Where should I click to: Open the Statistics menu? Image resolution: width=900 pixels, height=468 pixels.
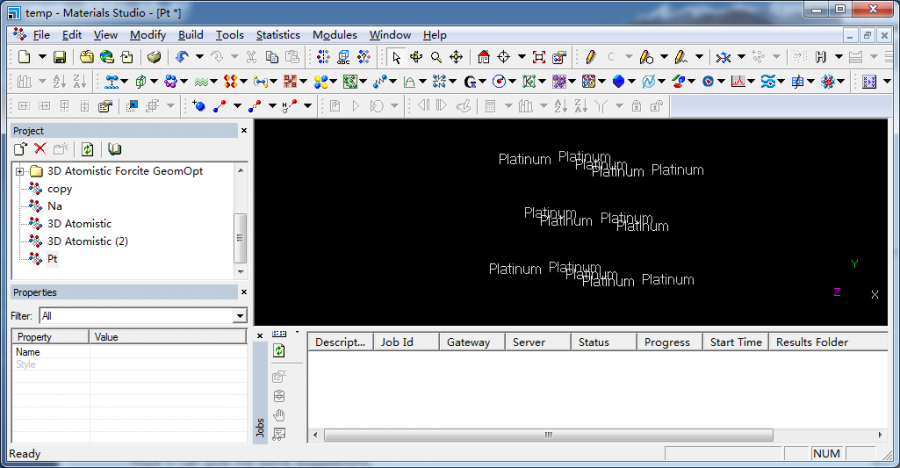tap(278, 35)
